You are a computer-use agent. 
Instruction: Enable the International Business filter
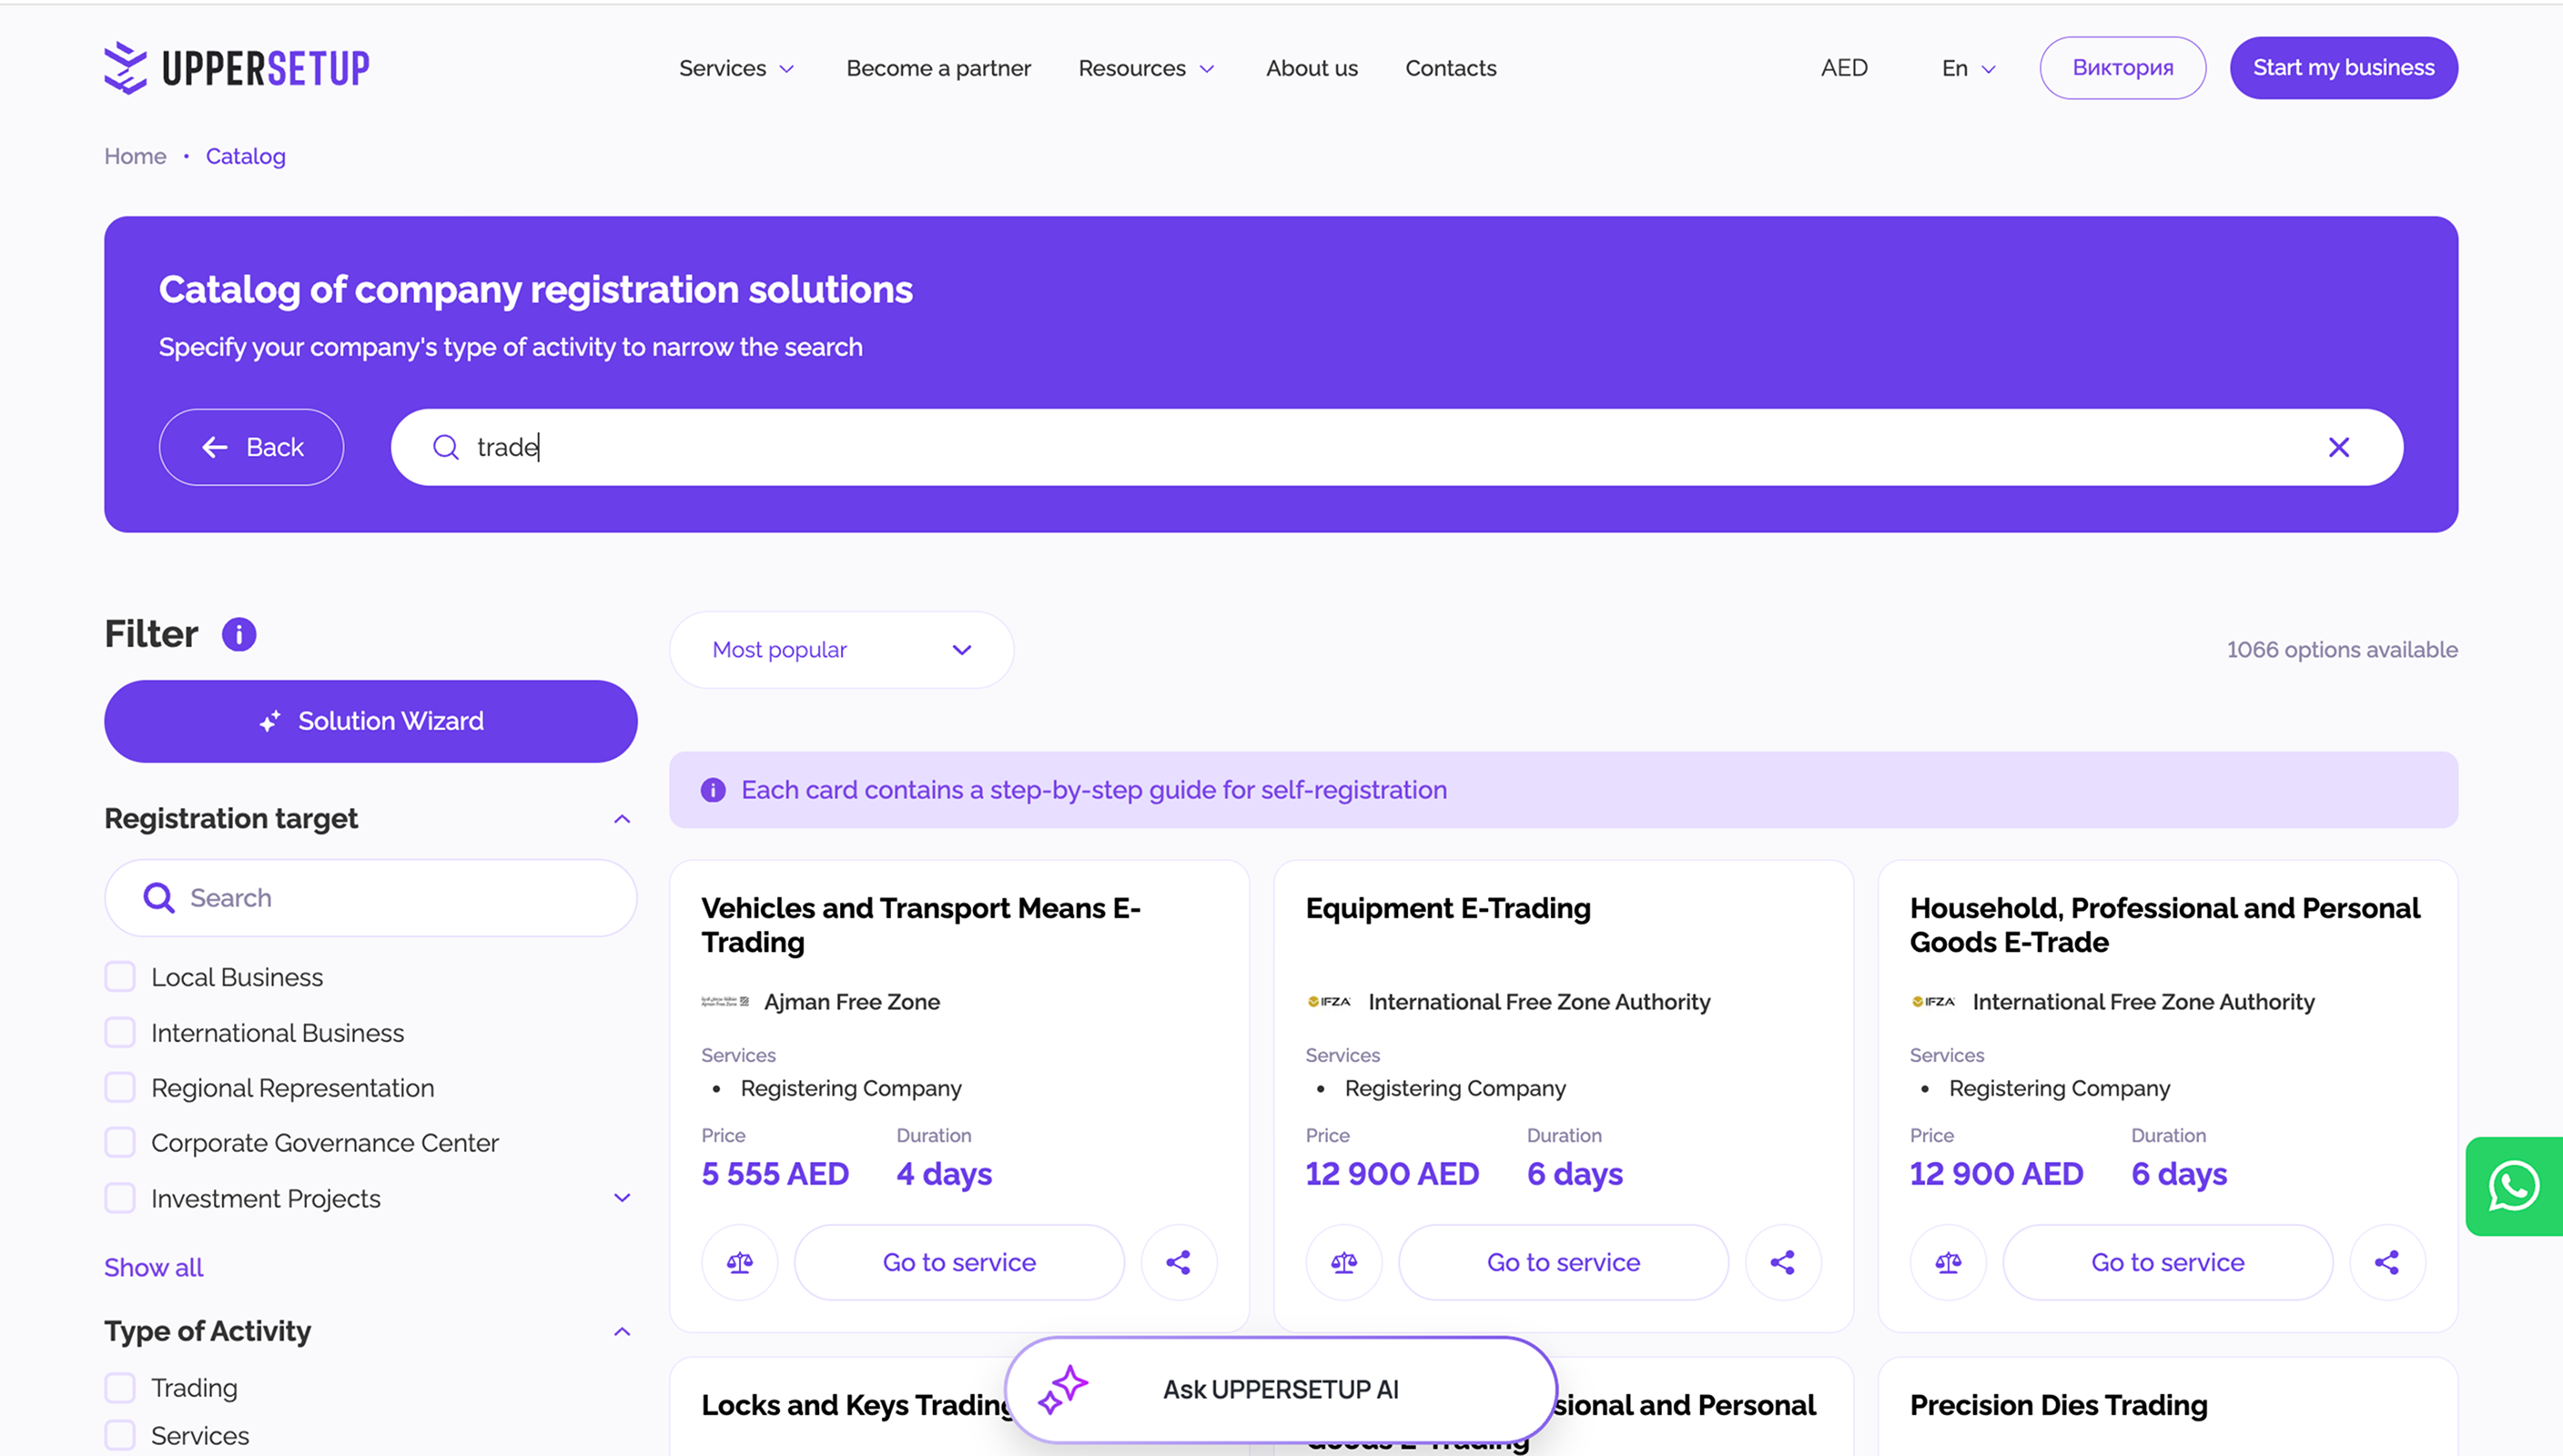click(120, 1032)
